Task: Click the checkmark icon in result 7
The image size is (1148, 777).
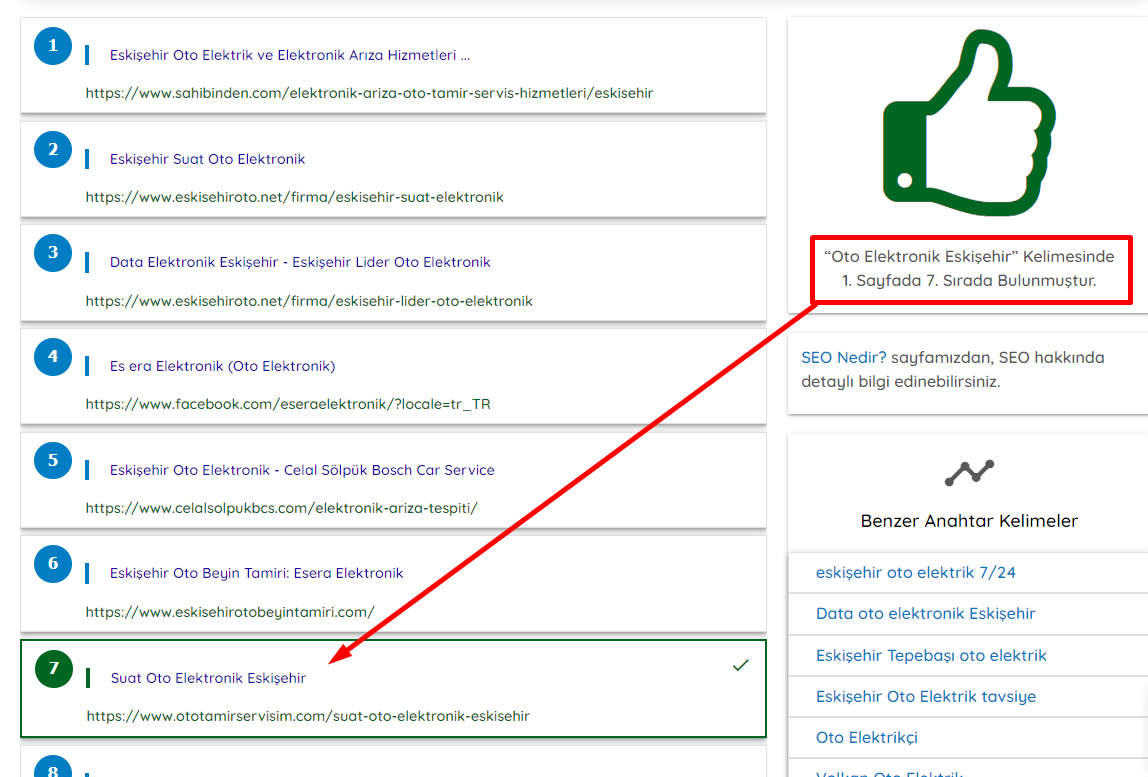Action: [x=740, y=665]
